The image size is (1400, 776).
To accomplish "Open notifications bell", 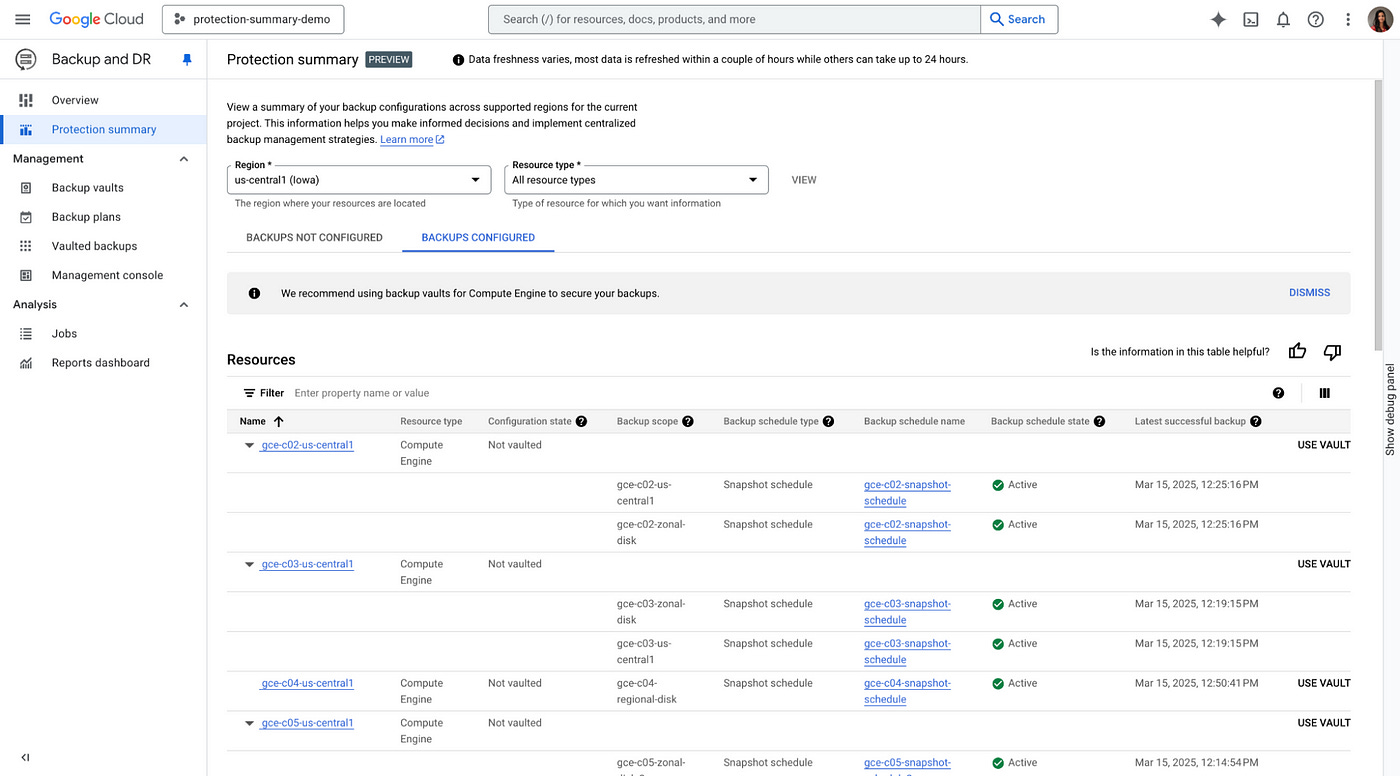I will pos(1283,19).
